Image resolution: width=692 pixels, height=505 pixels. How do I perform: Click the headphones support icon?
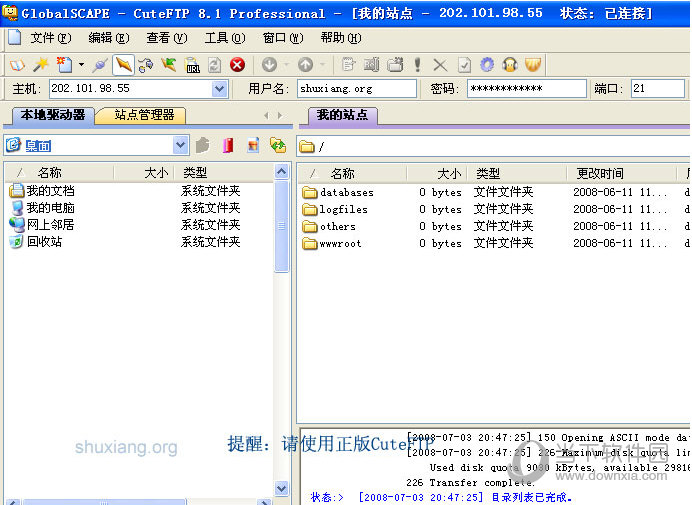[x=510, y=65]
